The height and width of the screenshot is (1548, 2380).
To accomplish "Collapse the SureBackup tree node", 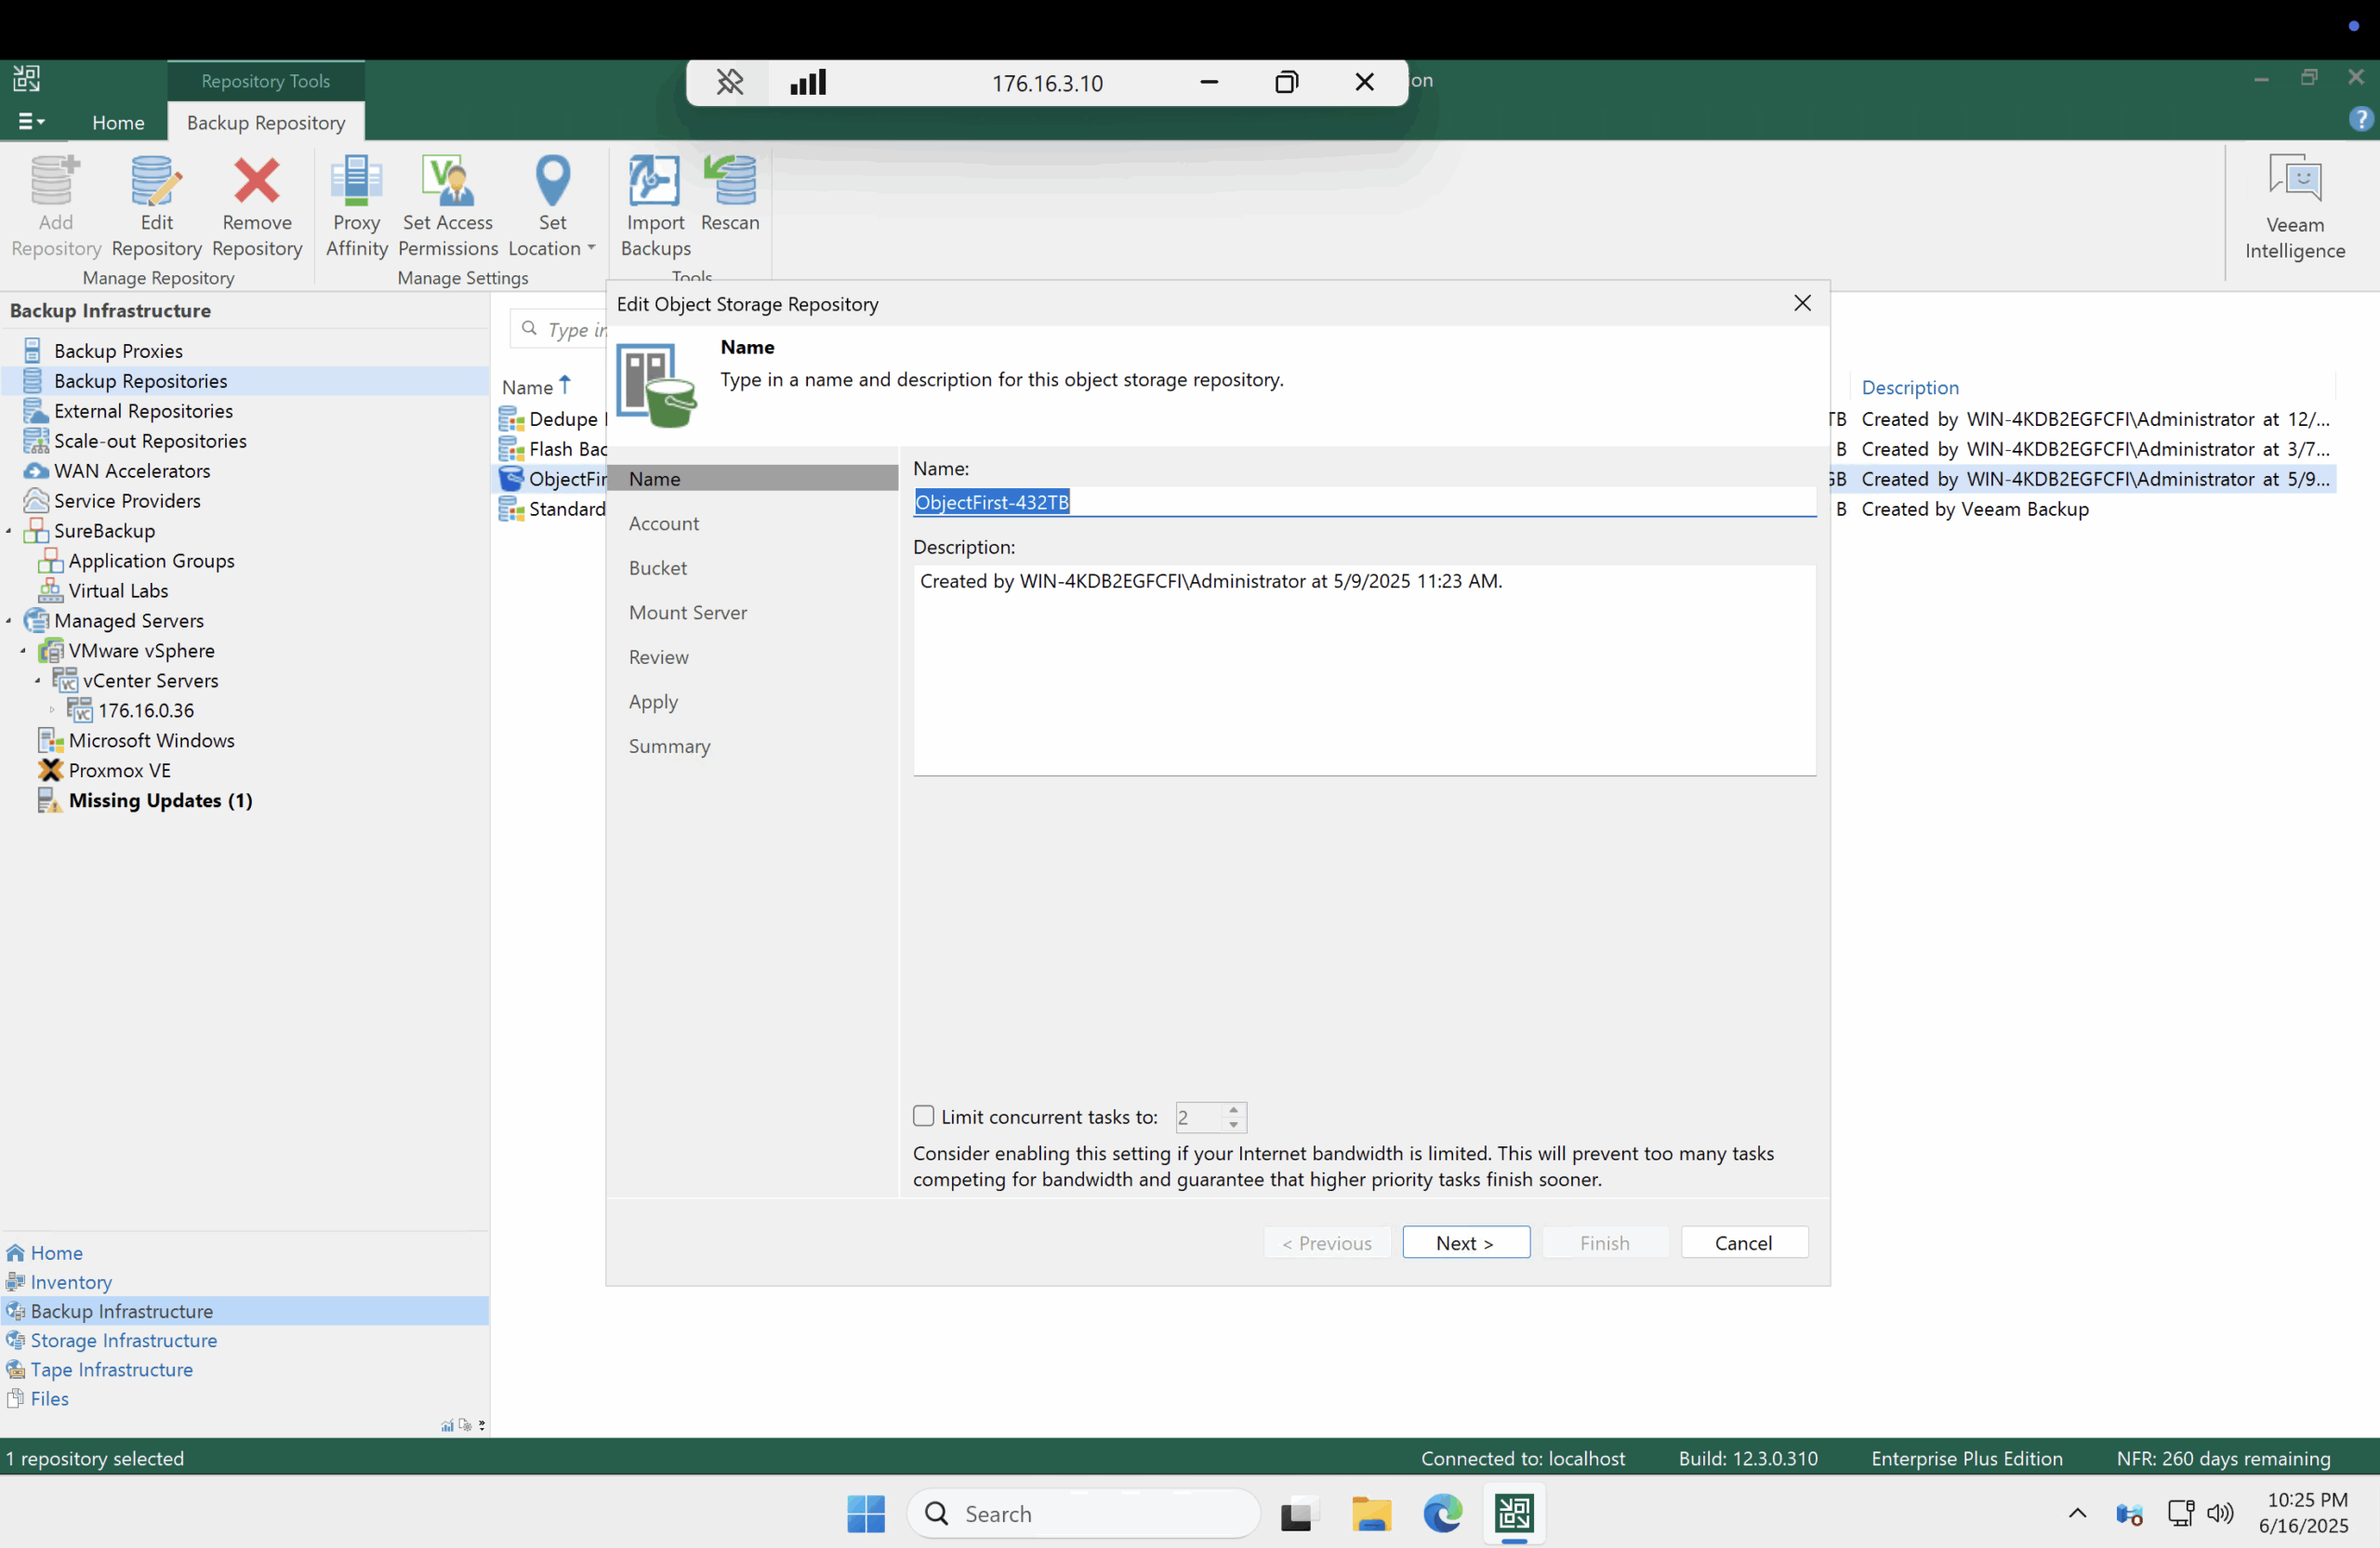I will point(9,530).
